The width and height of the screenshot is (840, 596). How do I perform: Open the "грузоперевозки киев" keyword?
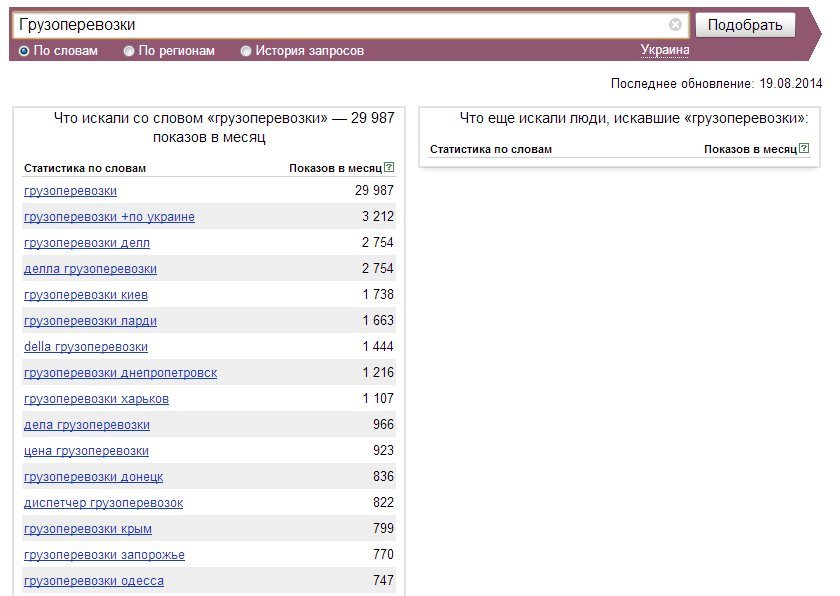pyautogui.click(x=86, y=295)
